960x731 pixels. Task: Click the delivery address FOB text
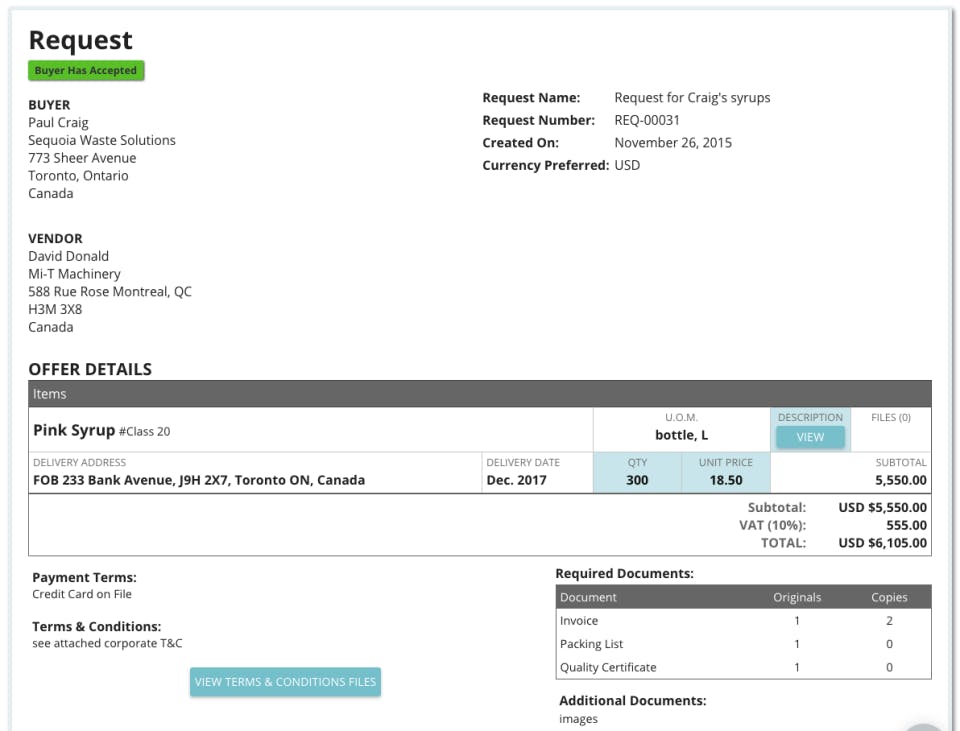tap(199, 480)
